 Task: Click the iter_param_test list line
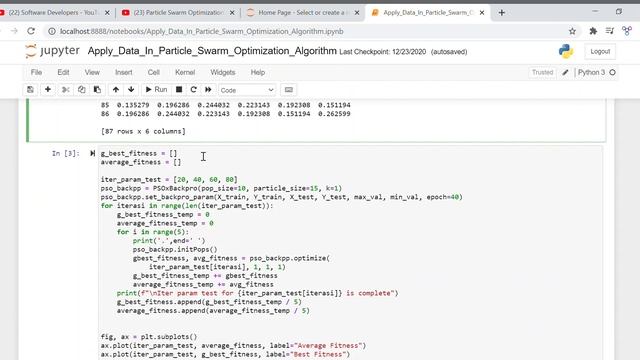[x=169, y=180]
